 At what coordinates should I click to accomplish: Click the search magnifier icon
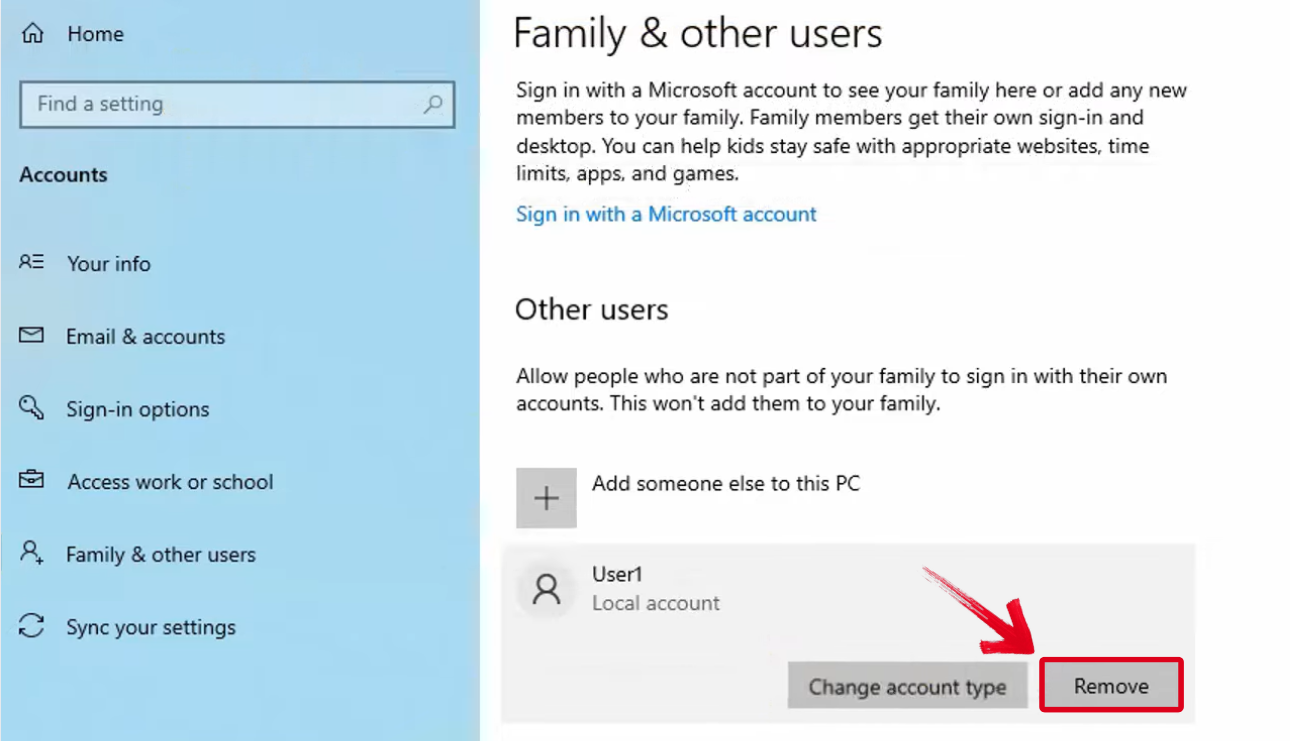pyautogui.click(x=433, y=104)
